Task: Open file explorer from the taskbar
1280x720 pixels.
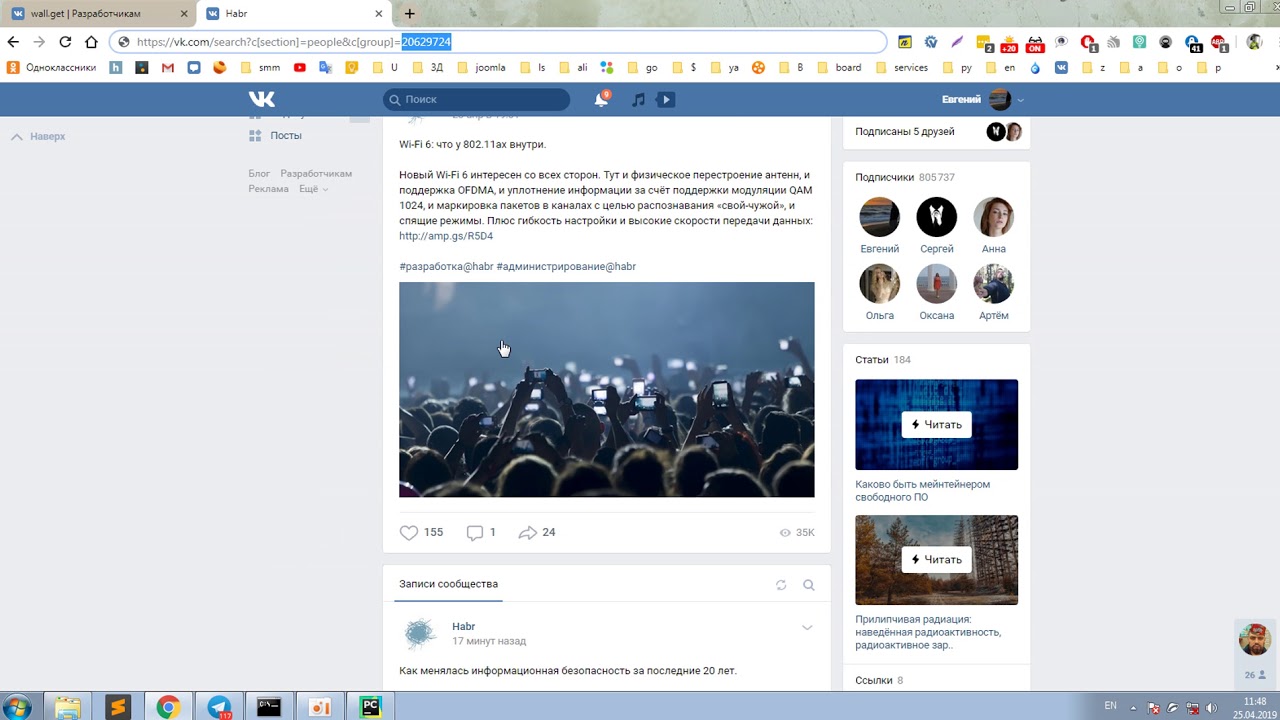Action: tap(67, 707)
